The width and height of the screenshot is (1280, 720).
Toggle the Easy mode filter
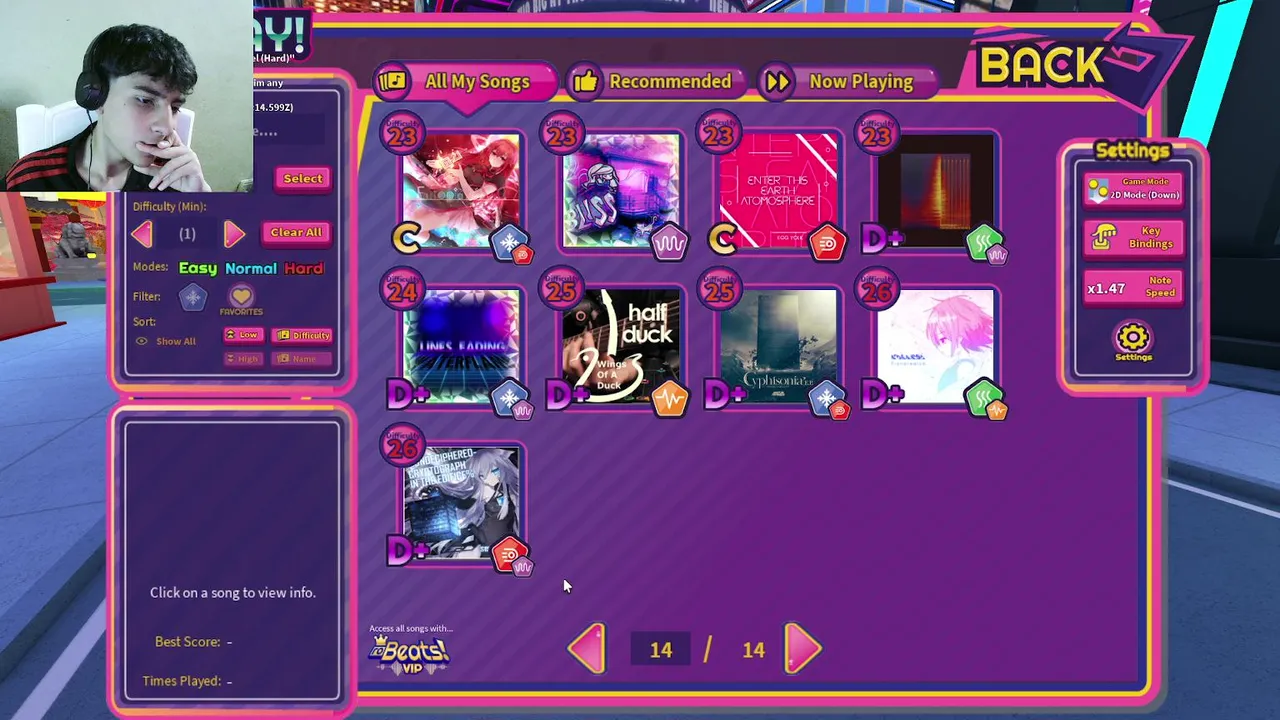198,268
